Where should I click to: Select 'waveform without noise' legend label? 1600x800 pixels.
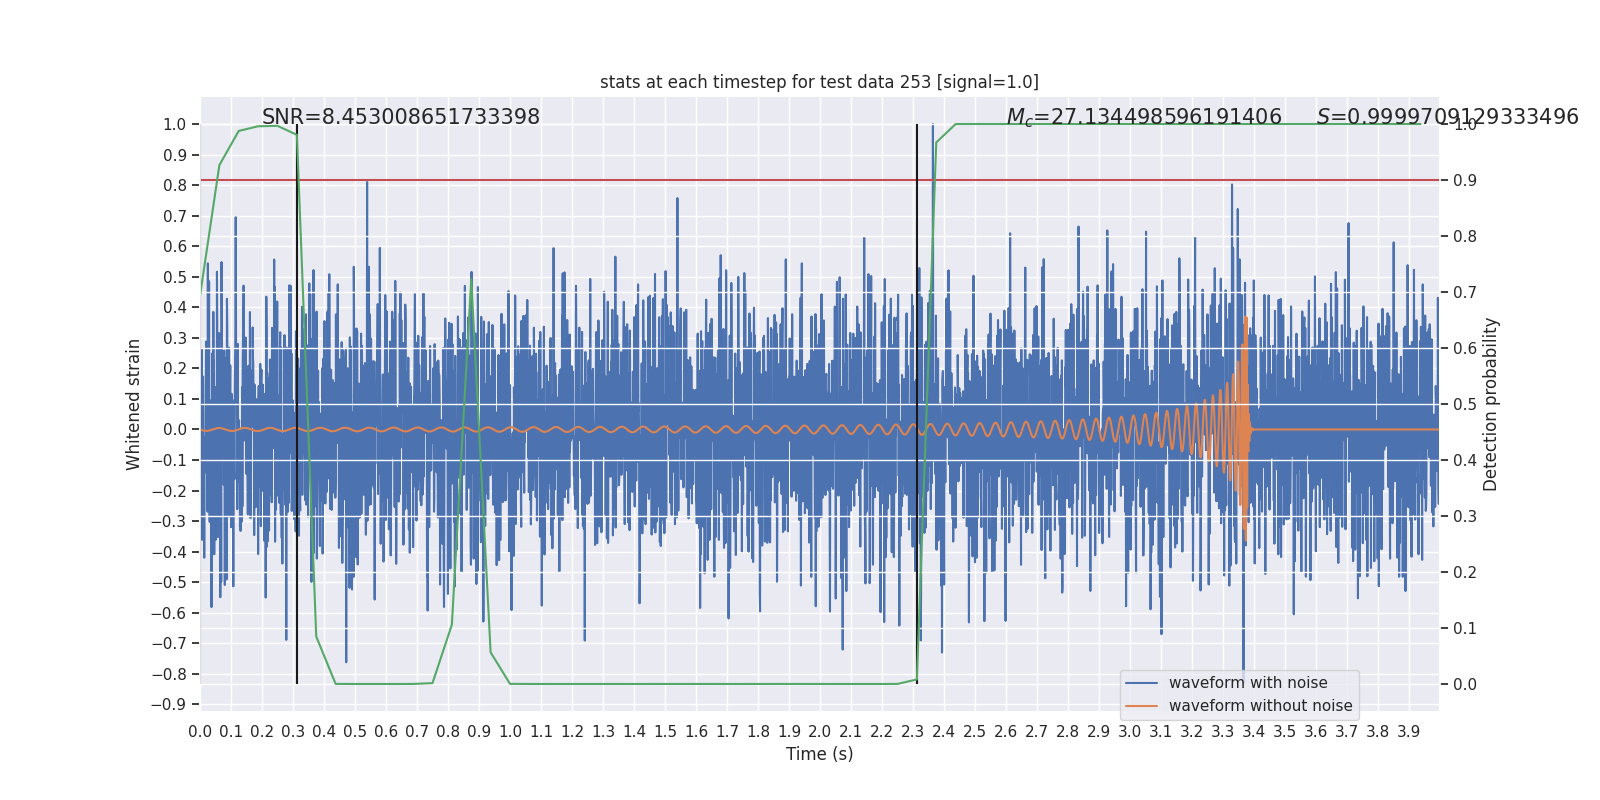(x=1260, y=706)
